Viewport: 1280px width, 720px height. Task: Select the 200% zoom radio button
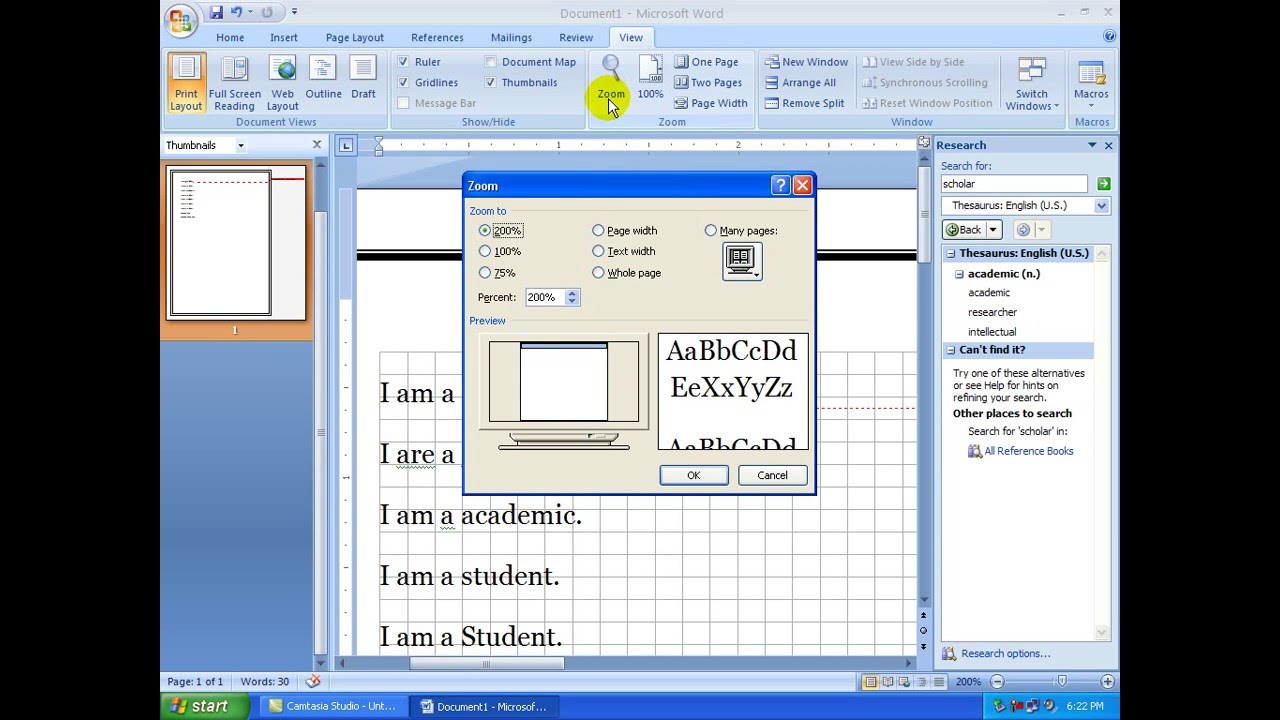485,231
